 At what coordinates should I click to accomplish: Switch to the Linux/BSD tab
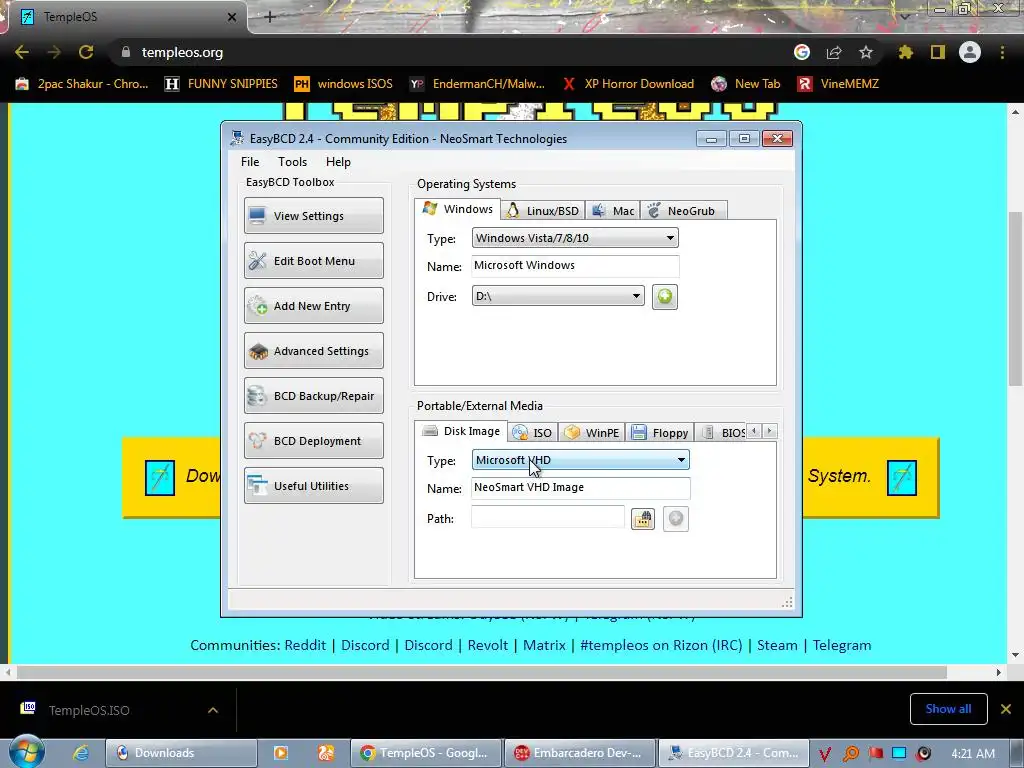pyautogui.click(x=543, y=210)
